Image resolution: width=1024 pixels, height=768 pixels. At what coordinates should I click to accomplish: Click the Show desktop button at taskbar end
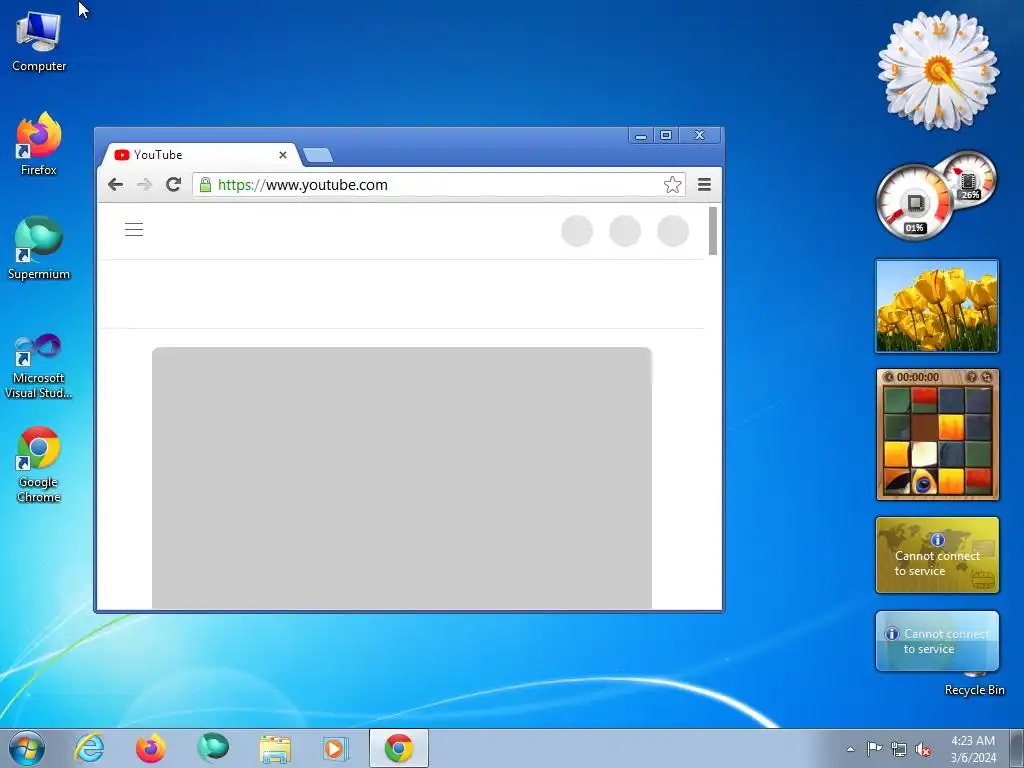(1017, 748)
